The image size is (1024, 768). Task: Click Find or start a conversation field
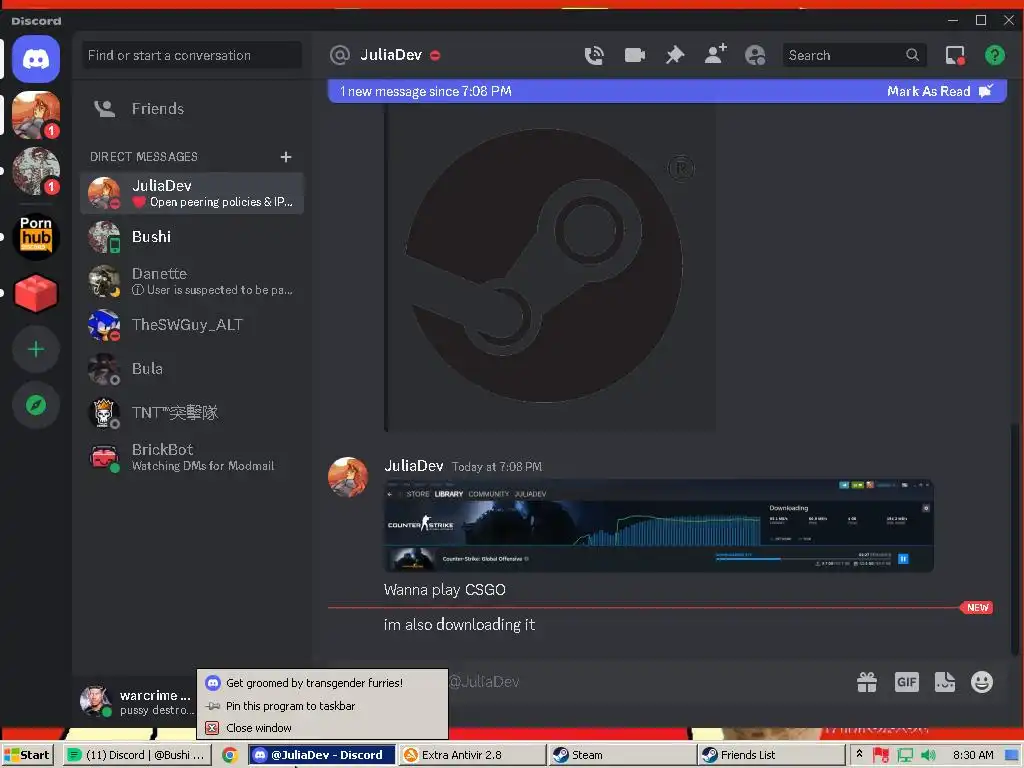point(191,56)
